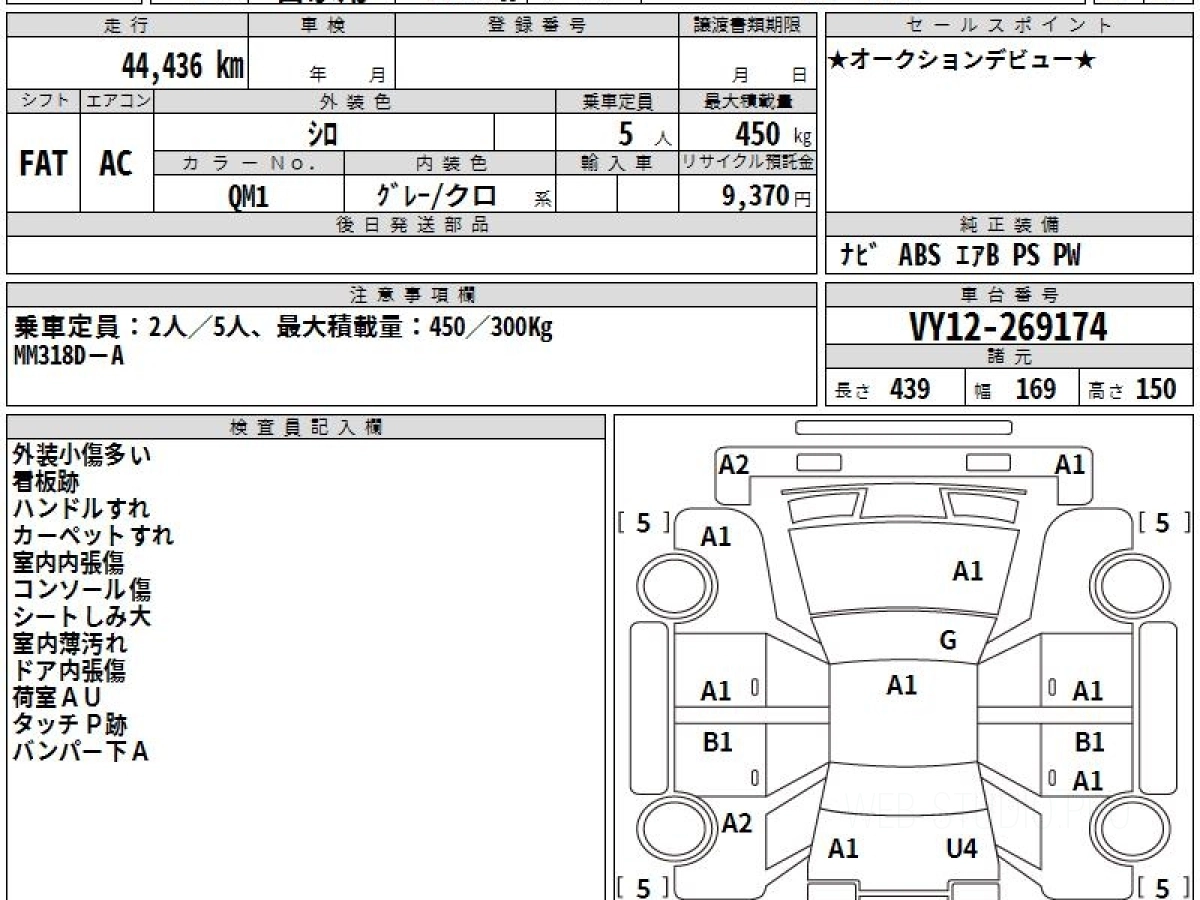Select the PS equipment entry

[x=1026, y=255]
